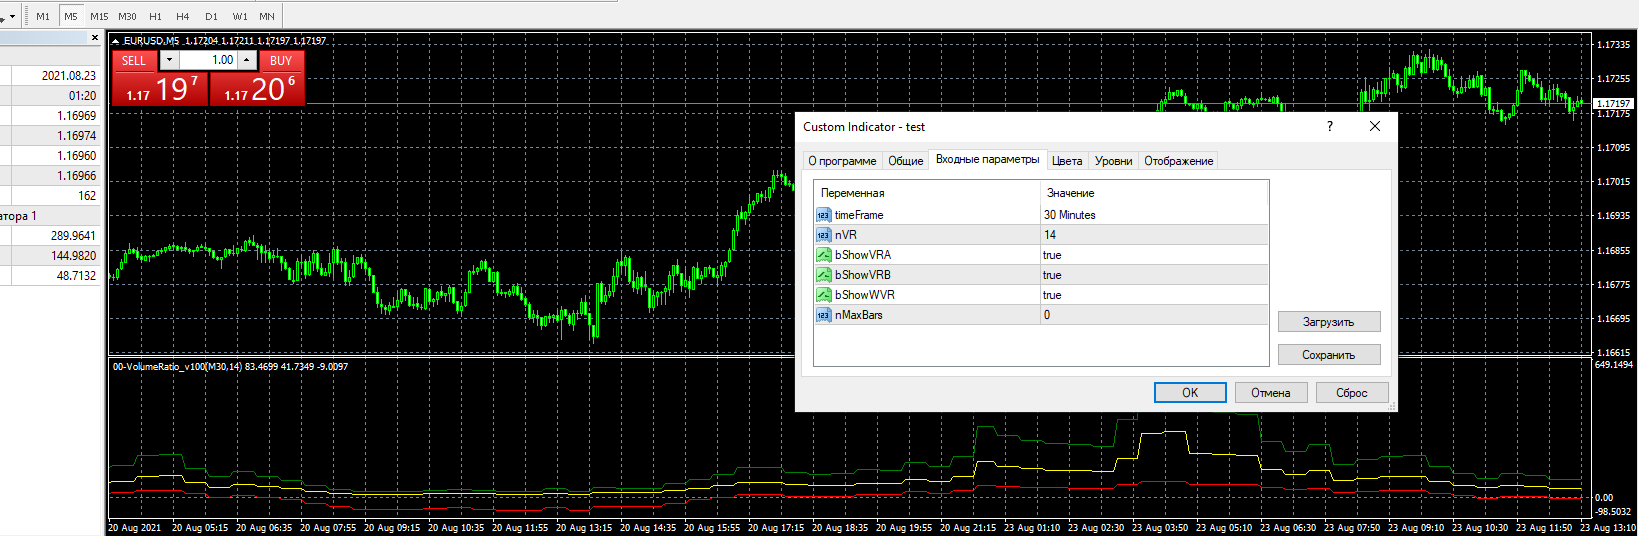This screenshot has height=536, width=1639.
Task: Click boolean icon beside bShowVRA
Action: click(x=823, y=255)
